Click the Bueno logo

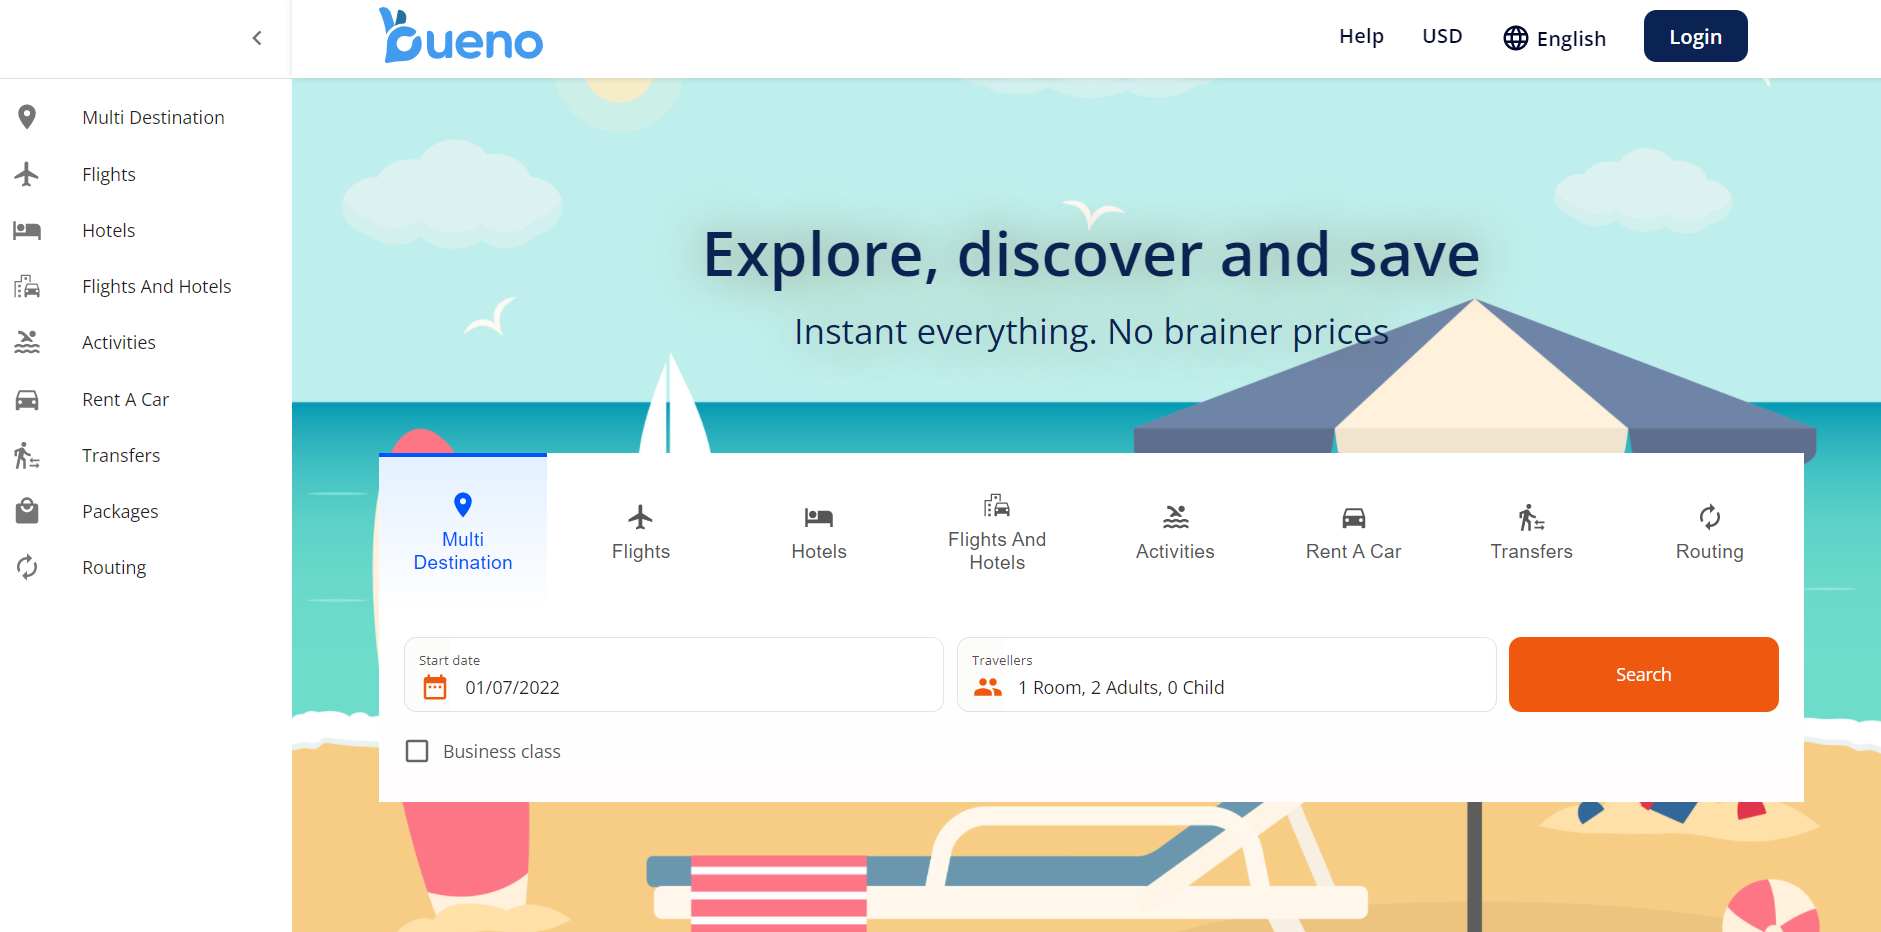(461, 37)
